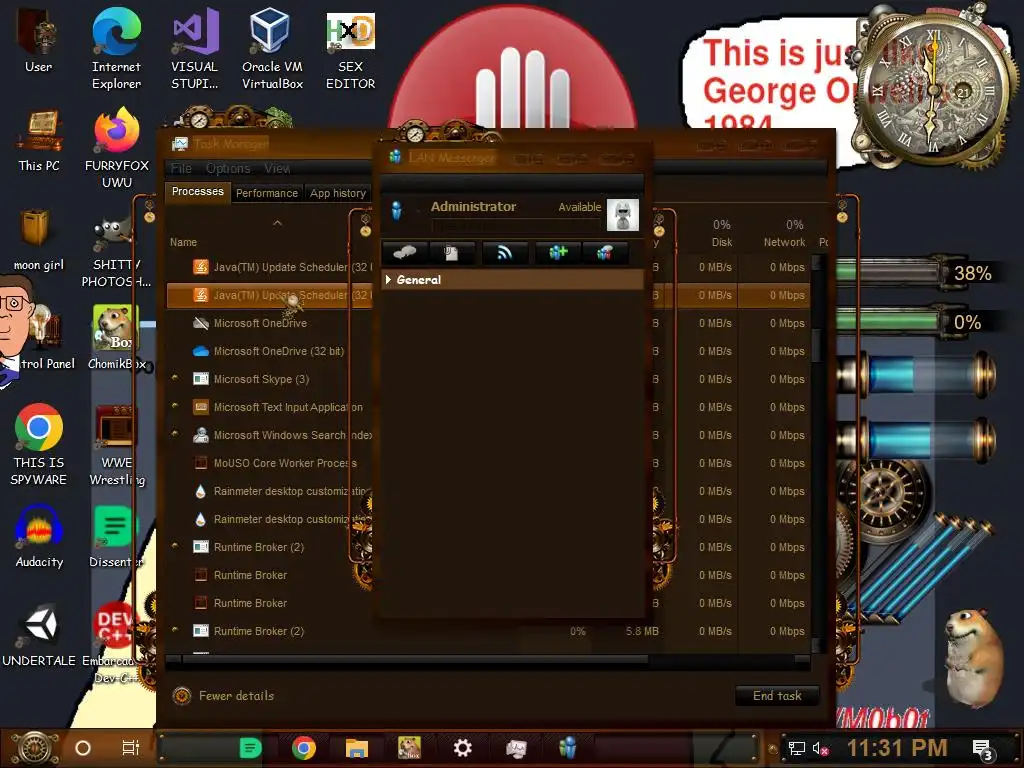Screen dimensions: 1024x768
Task: Switch to the App history tab
Action: [338, 193]
